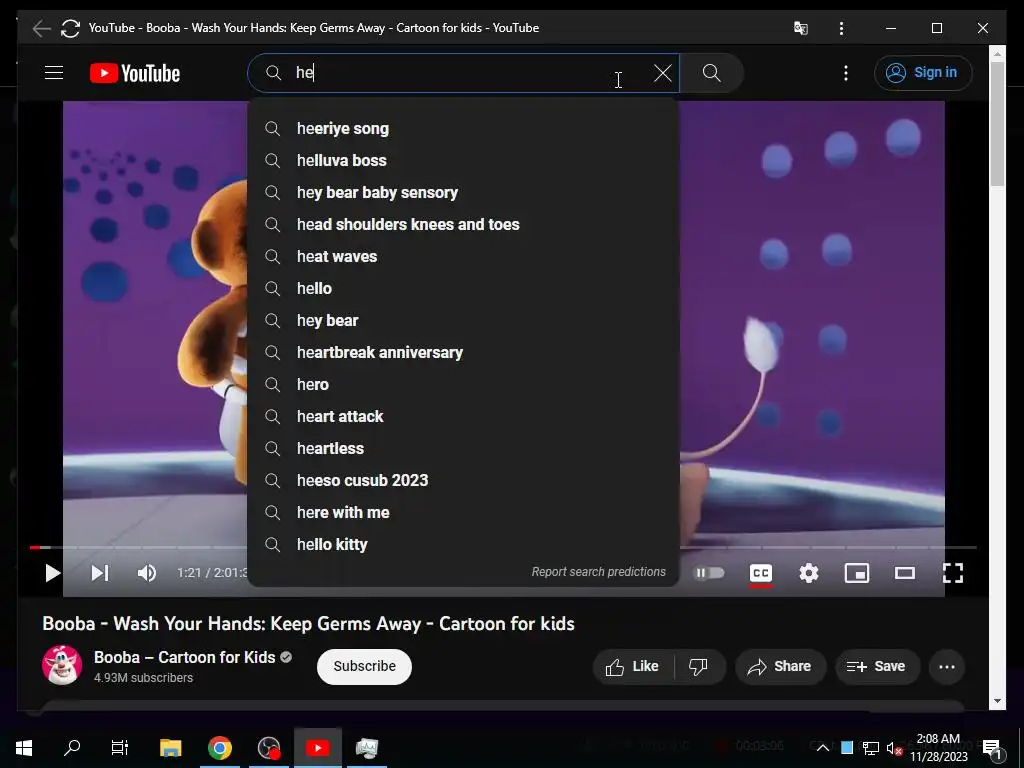This screenshot has height=768, width=1024.
Task: Open File Explorer from taskbar
Action: tap(170, 748)
